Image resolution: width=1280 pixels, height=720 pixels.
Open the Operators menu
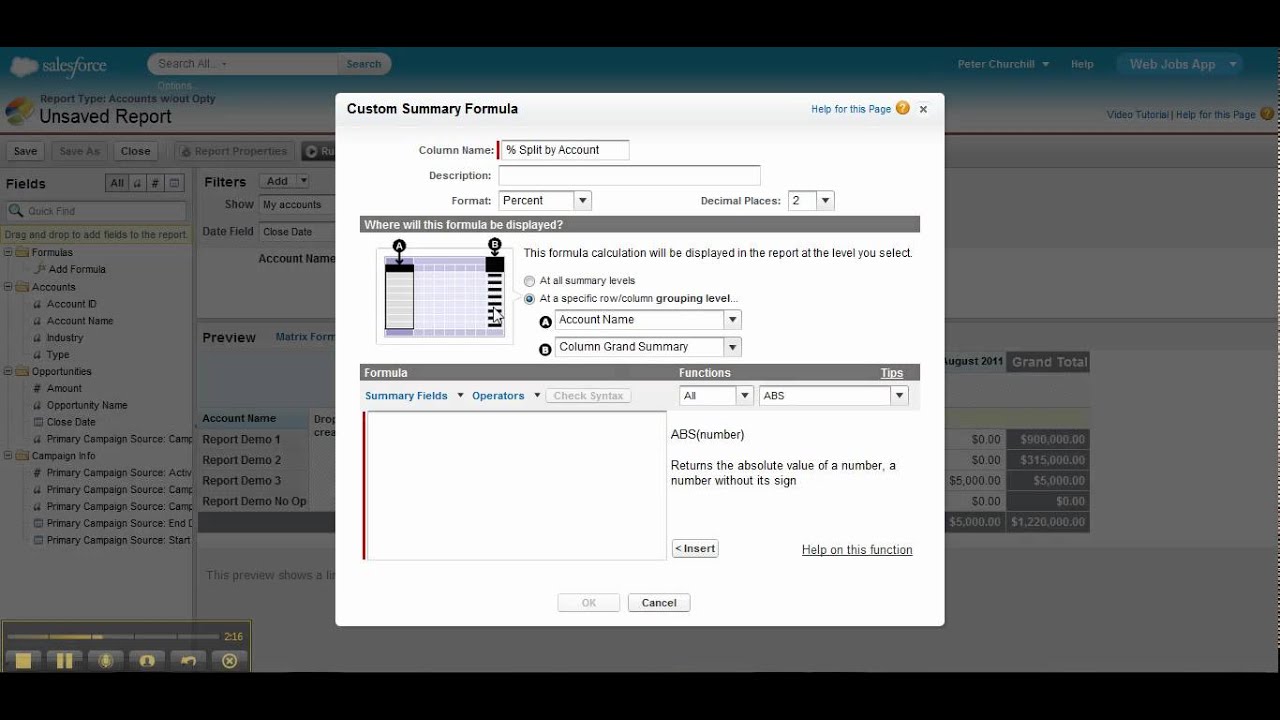[506, 396]
